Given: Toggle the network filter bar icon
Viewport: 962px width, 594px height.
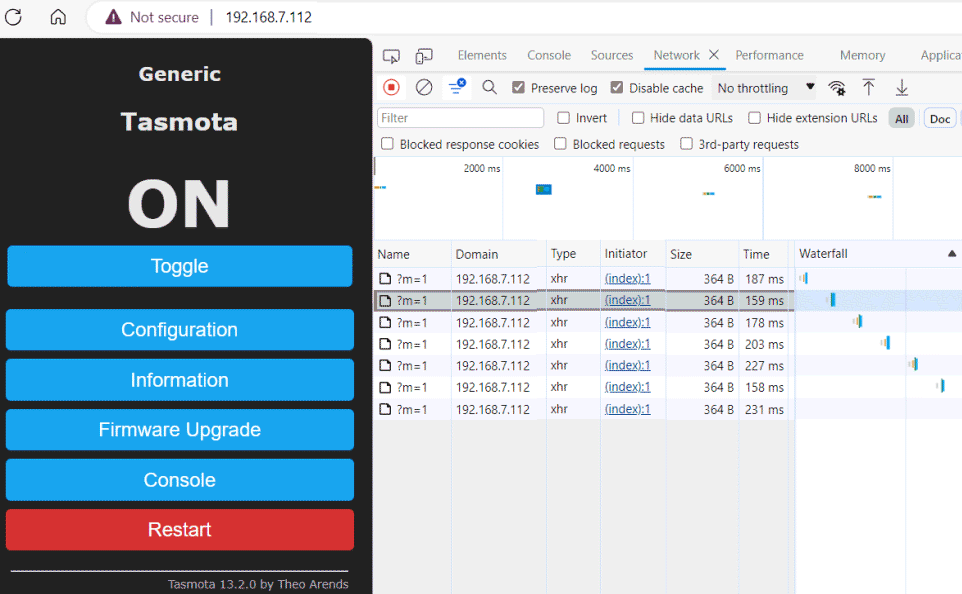Looking at the screenshot, I should pos(457,87).
